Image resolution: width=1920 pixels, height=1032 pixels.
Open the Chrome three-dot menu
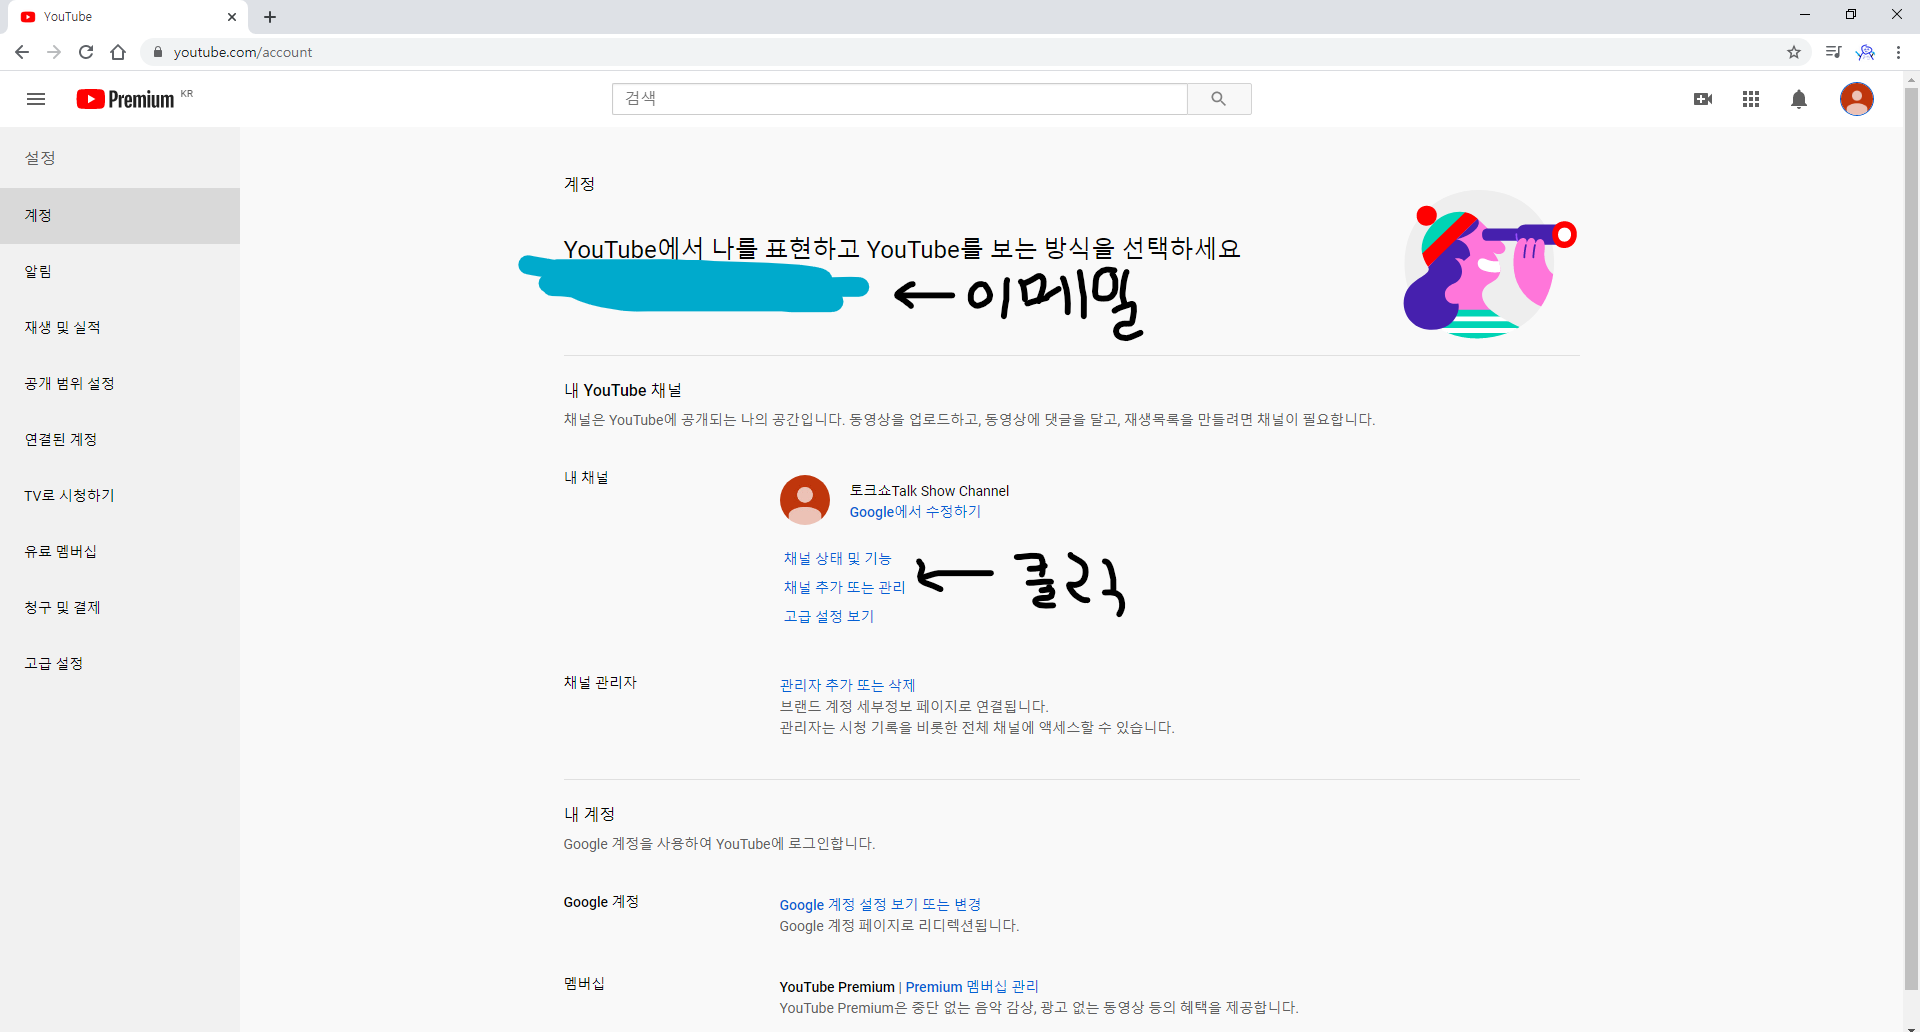1898,52
